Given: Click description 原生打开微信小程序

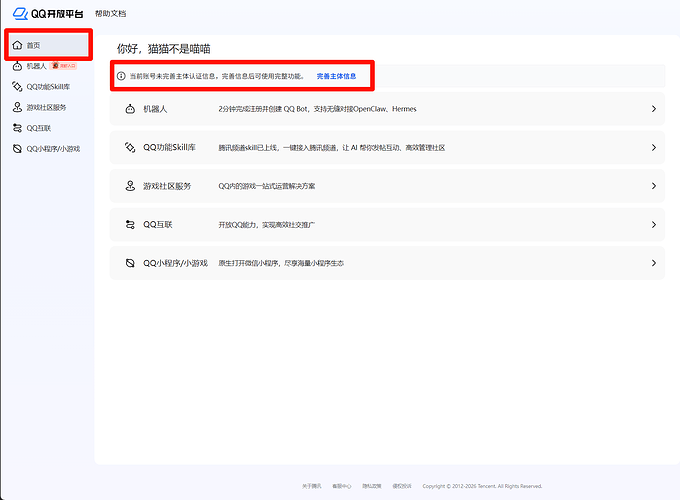Looking at the screenshot, I should click(x=281, y=263).
